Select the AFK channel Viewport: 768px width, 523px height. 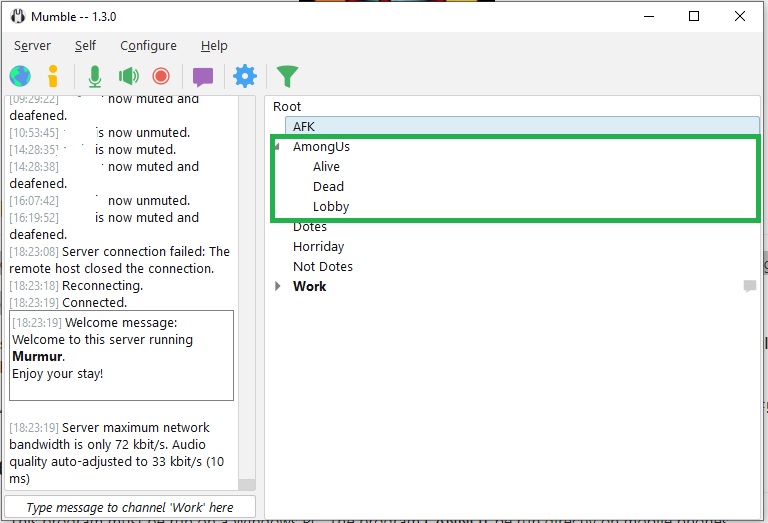pyautogui.click(x=522, y=126)
